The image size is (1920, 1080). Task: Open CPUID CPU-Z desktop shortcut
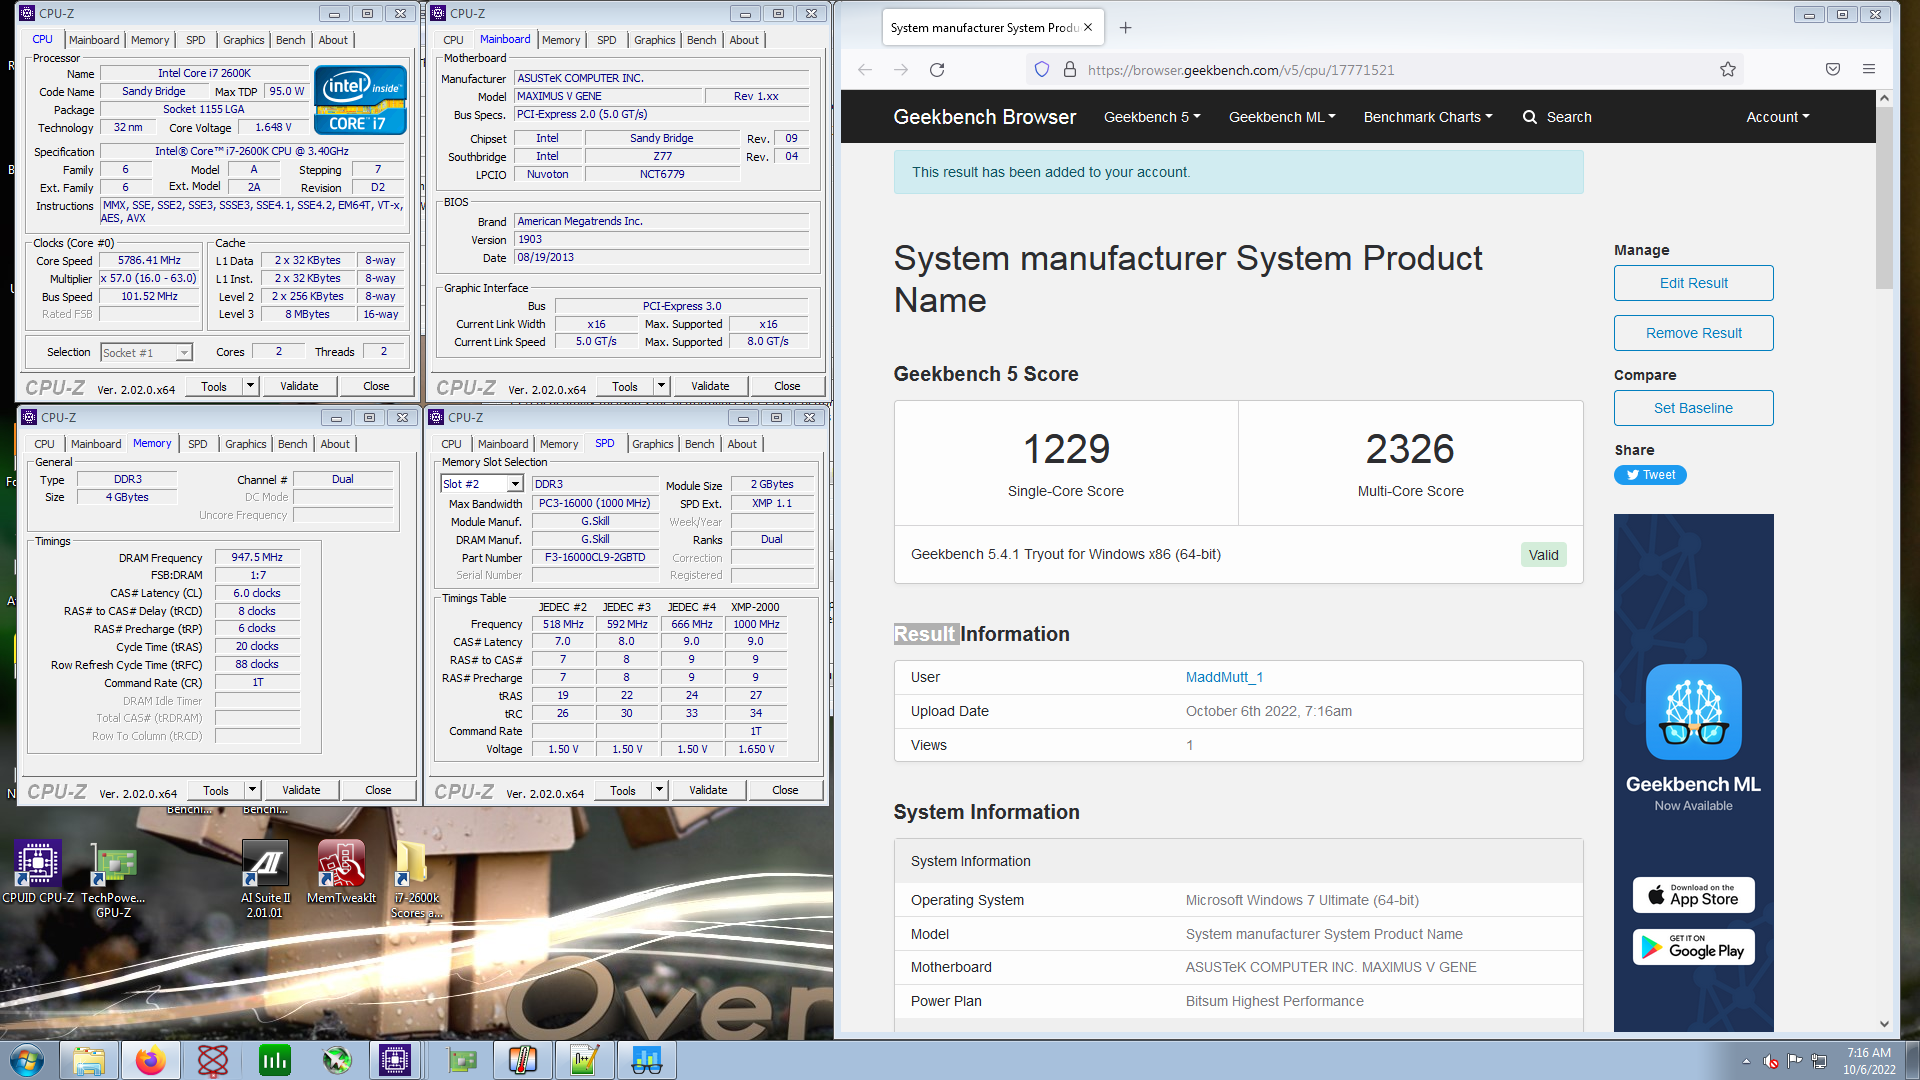point(37,870)
